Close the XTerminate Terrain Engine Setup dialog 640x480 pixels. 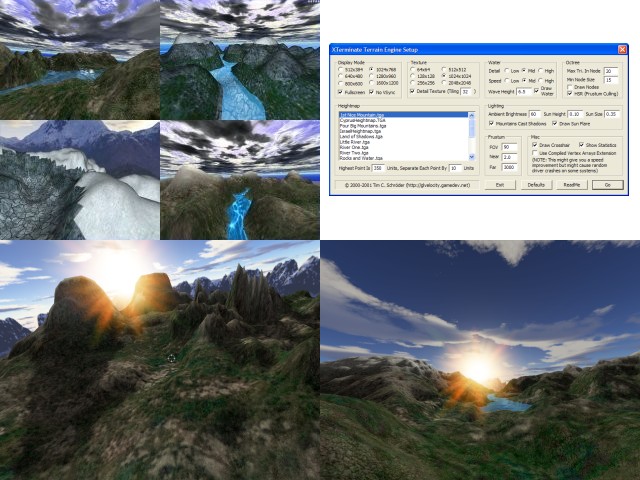[622, 49]
